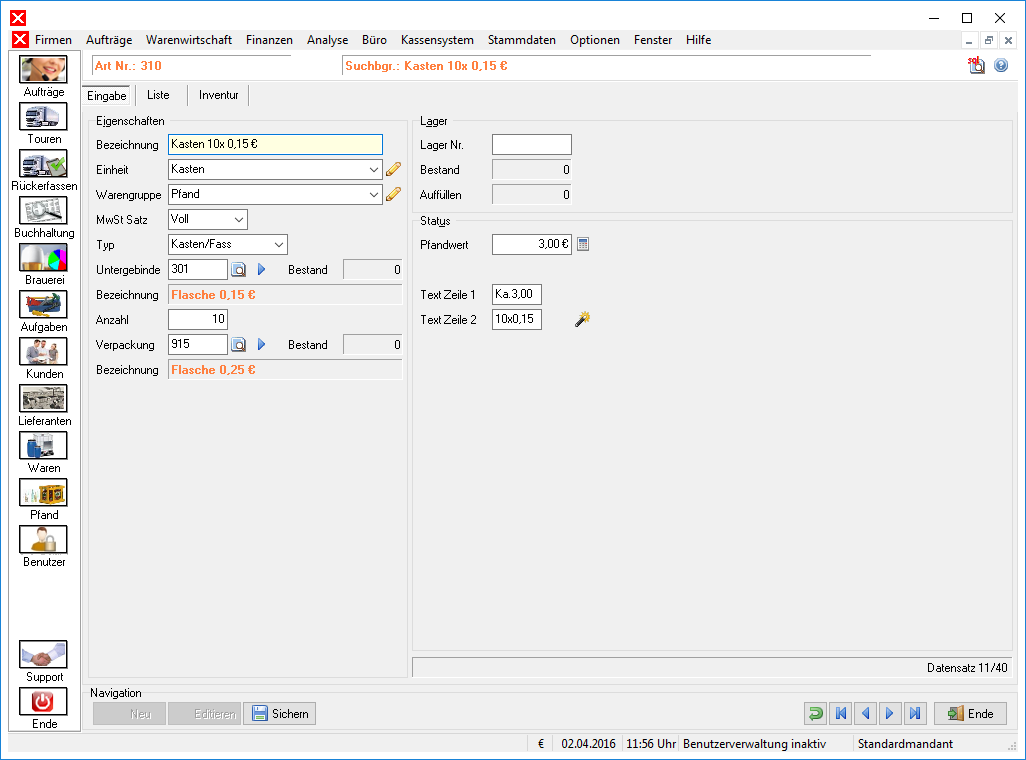This screenshot has height=760, width=1026.
Task: Open lookup search icon next to Untergebinde
Action: click(239, 270)
